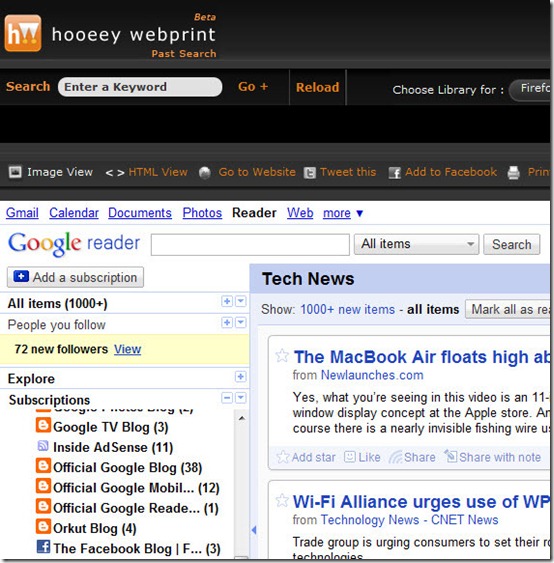This screenshot has width=554, height=563.
Task: Click the Google Reader Search button
Action: click(511, 245)
